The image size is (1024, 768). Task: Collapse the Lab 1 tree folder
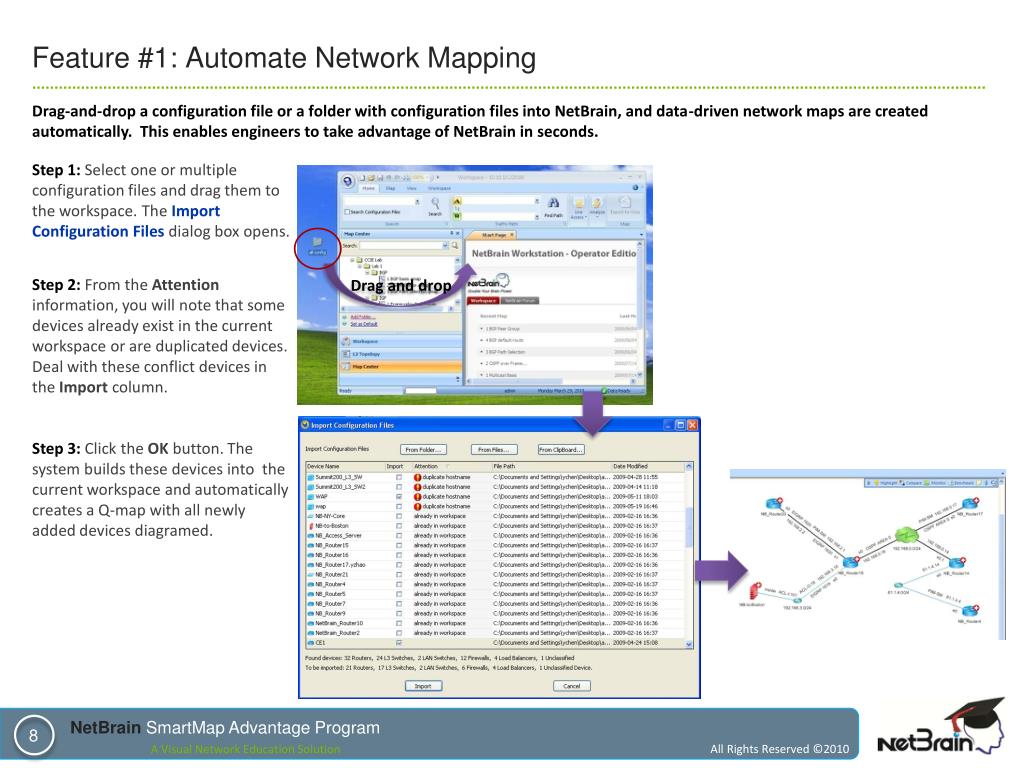click(360, 266)
